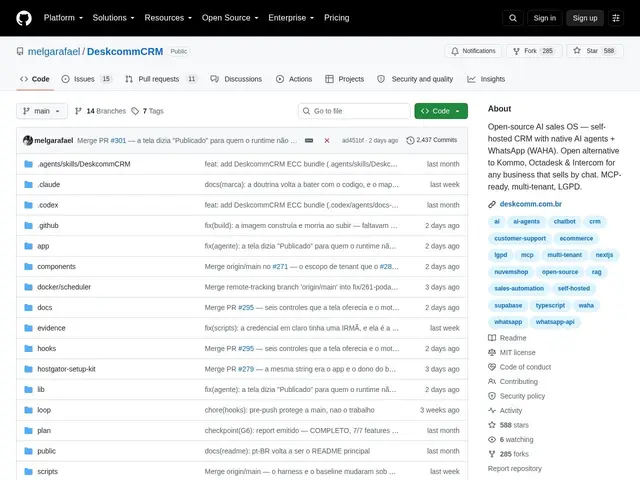View the 2,437 Commits history
640x480 pixels.
point(432,140)
